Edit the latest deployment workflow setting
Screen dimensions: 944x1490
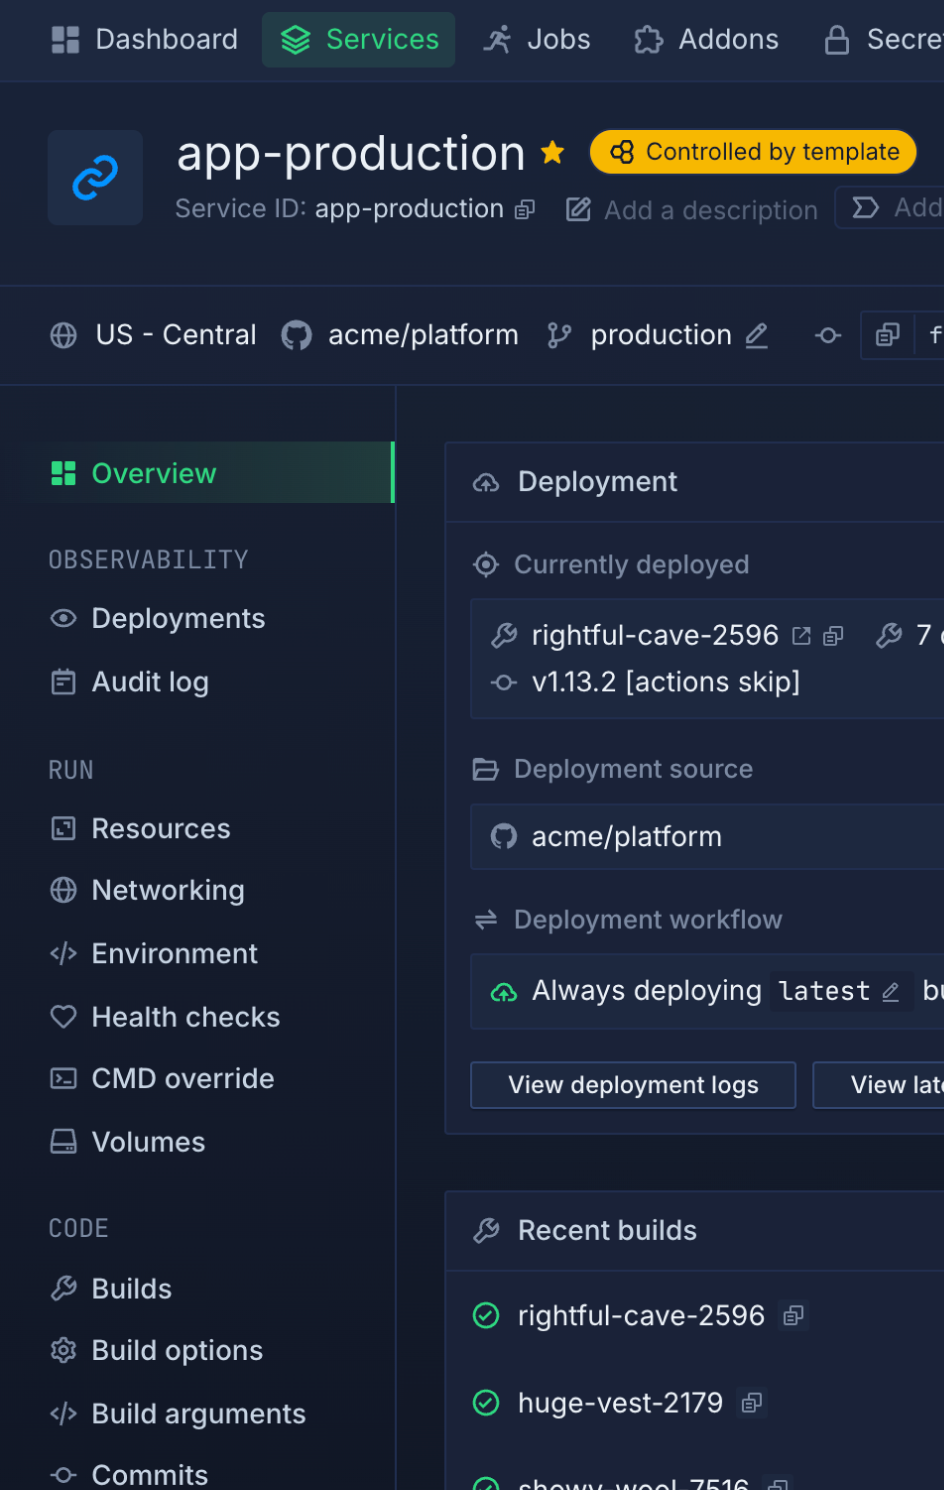click(x=890, y=992)
